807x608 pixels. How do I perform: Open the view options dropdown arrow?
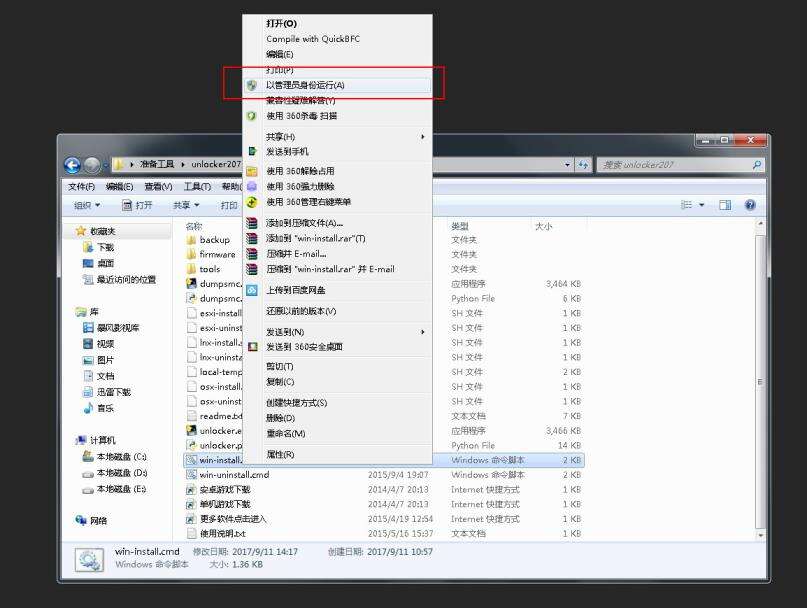[701, 205]
